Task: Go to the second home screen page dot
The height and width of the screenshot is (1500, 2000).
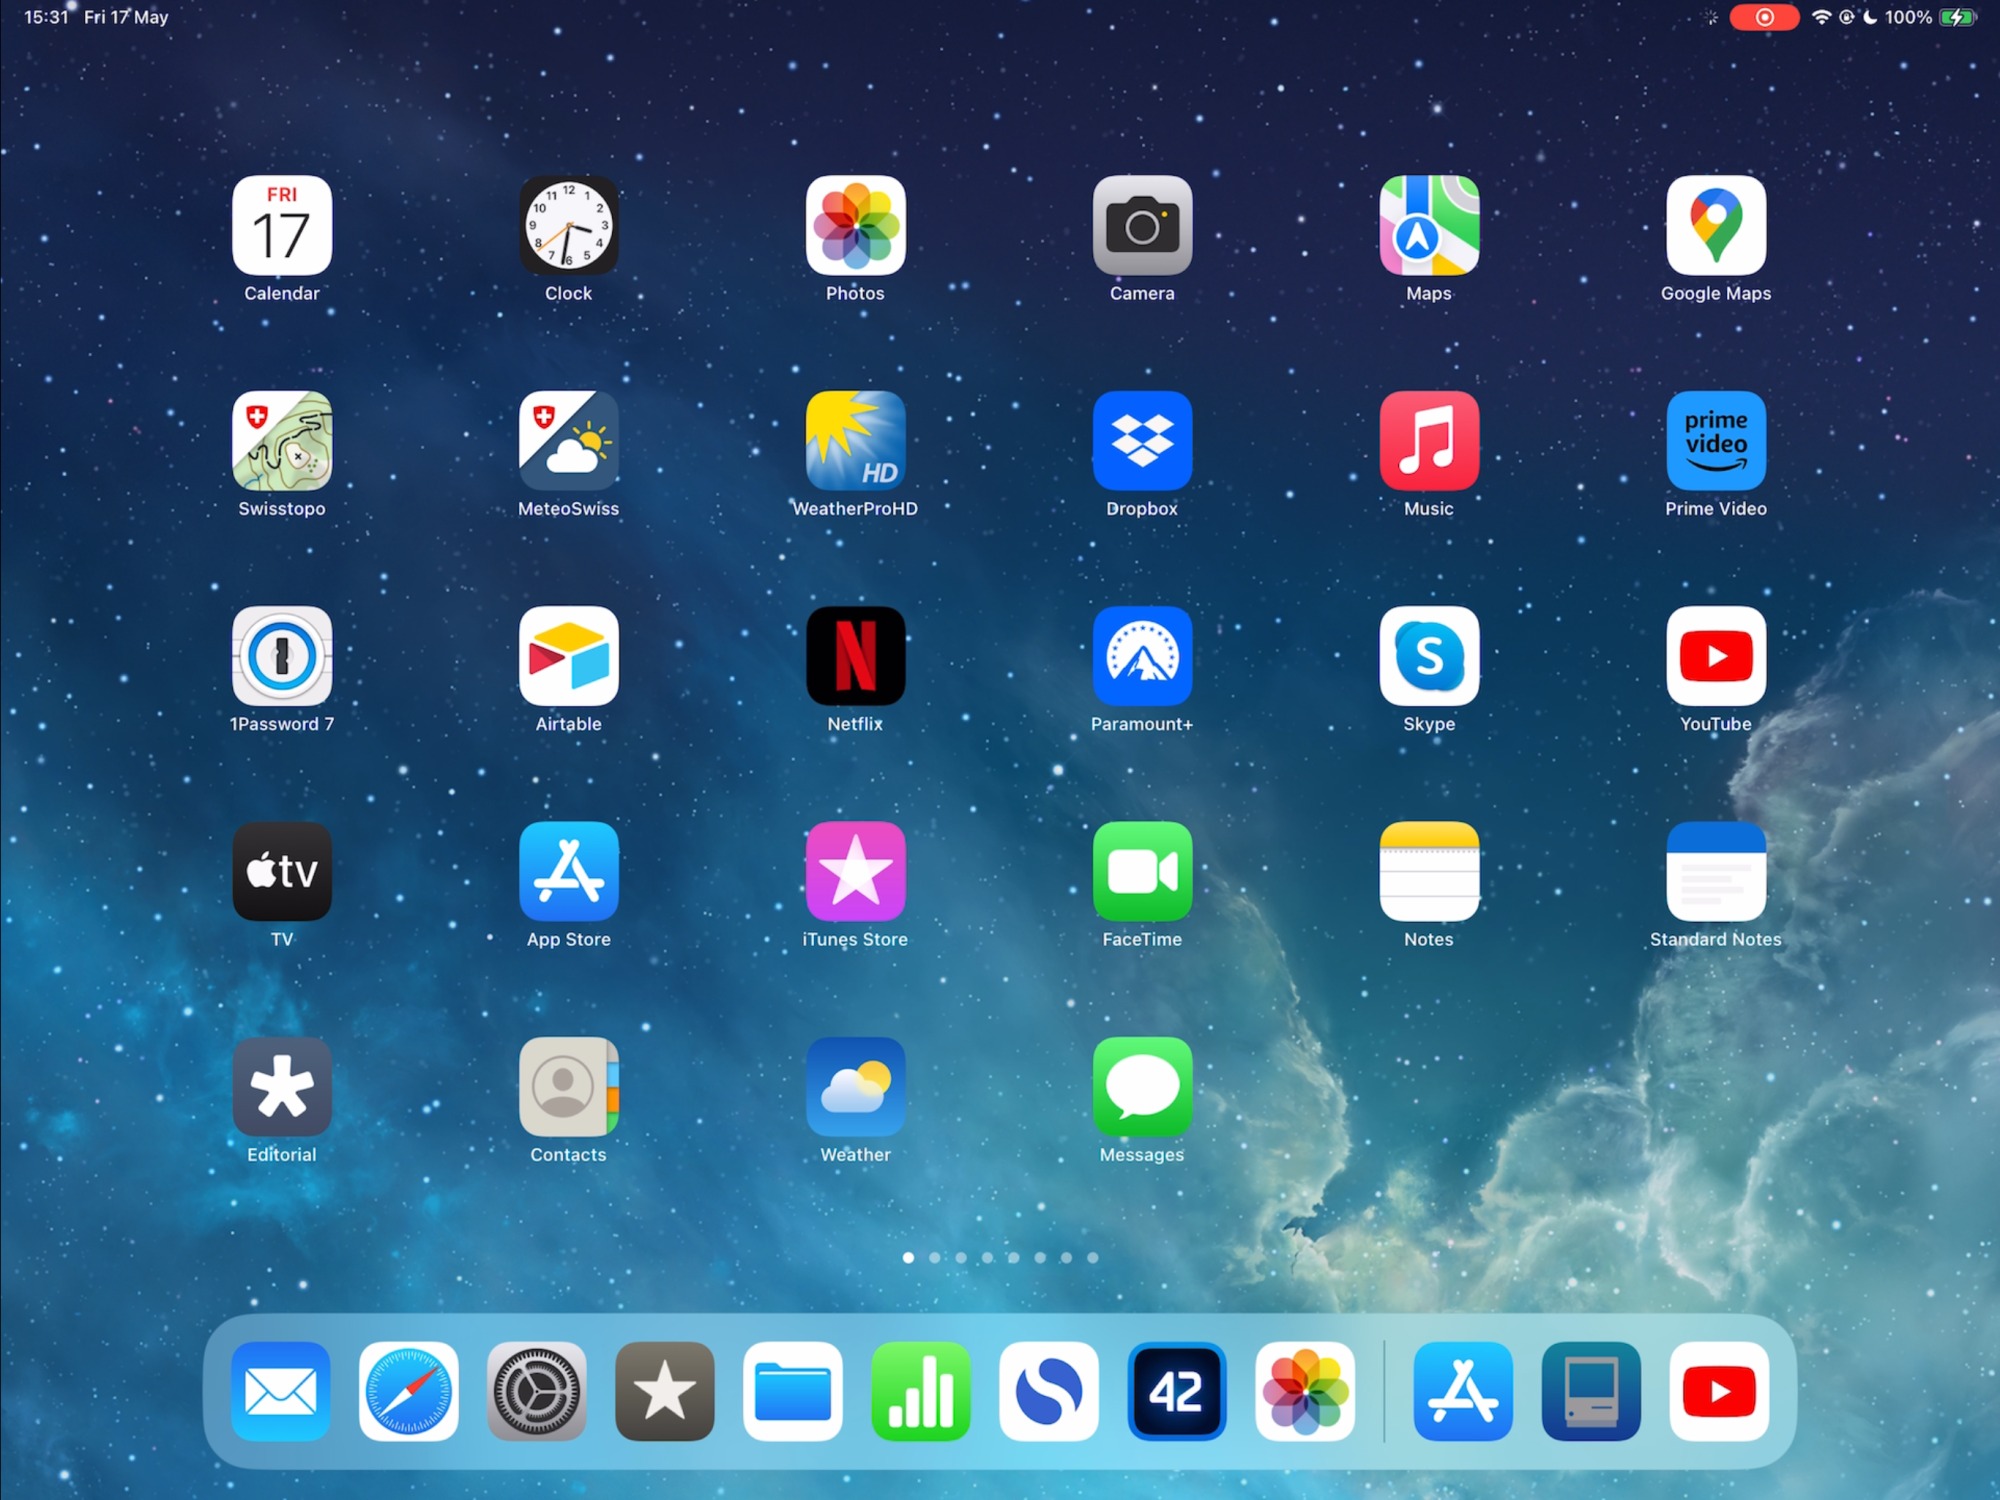Action: click(934, 1258)
